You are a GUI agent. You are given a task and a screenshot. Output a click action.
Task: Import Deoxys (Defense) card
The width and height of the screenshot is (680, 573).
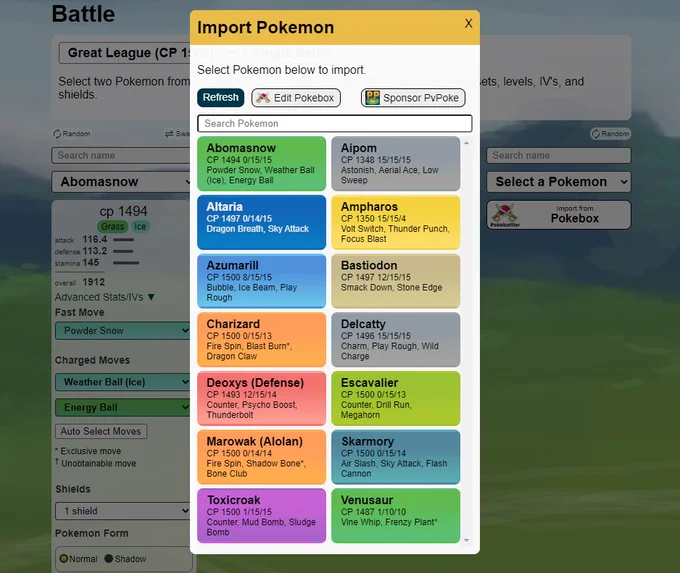tap(262, 398)
